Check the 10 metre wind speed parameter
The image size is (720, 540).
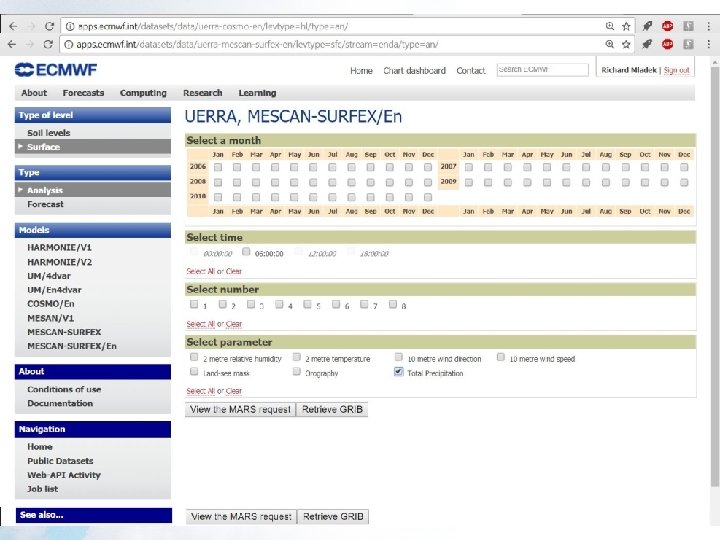[x=501, y=357]
